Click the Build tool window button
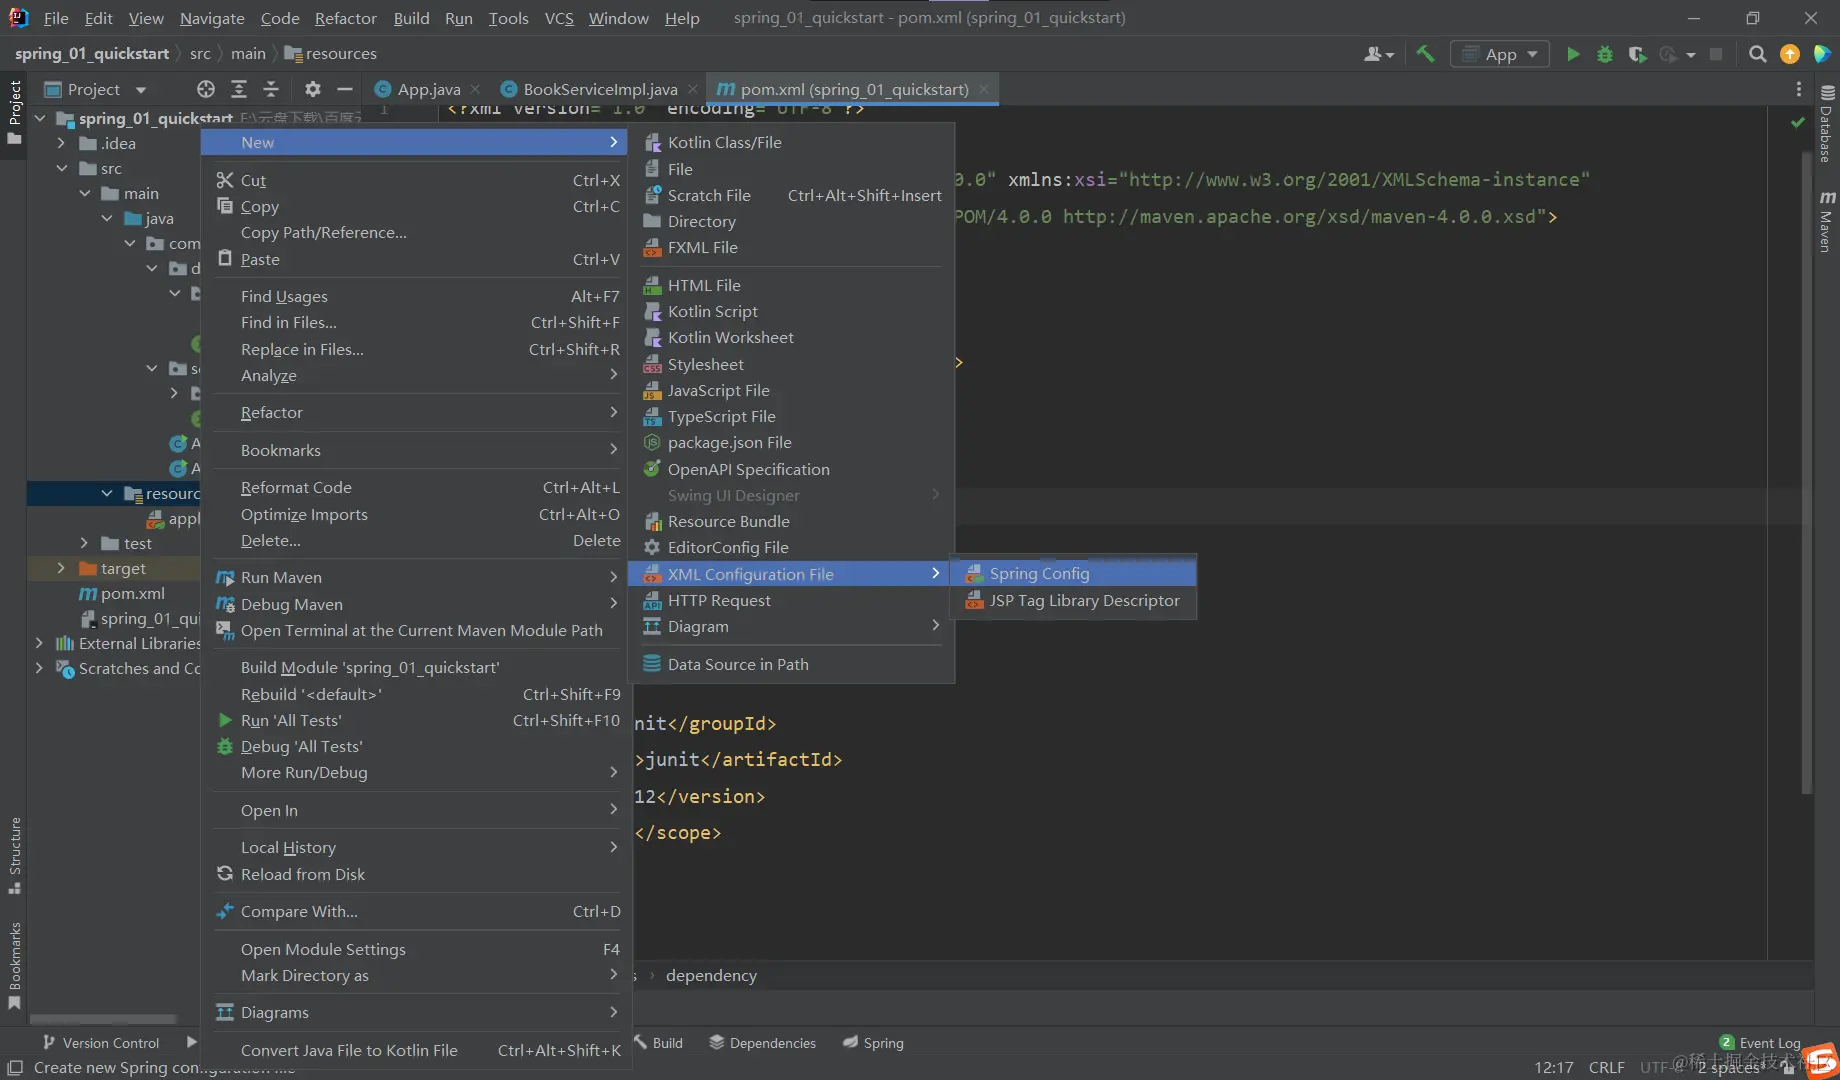 pos(658,1043)
